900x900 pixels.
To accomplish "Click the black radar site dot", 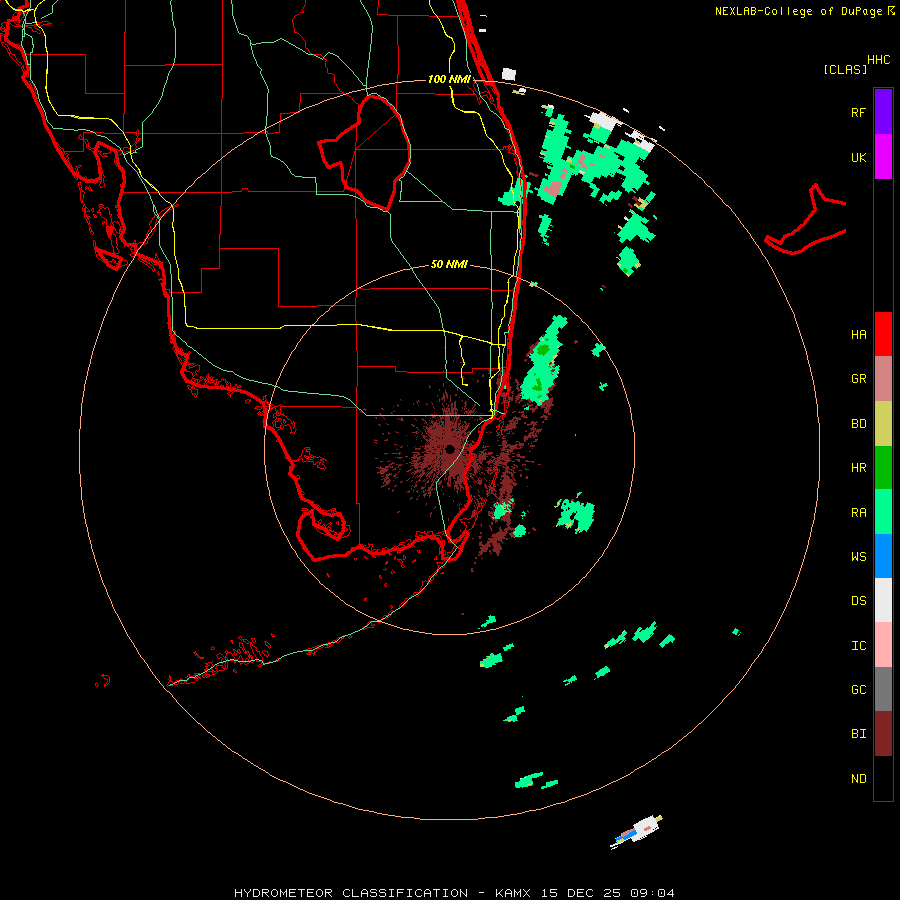I will (450, 449).
